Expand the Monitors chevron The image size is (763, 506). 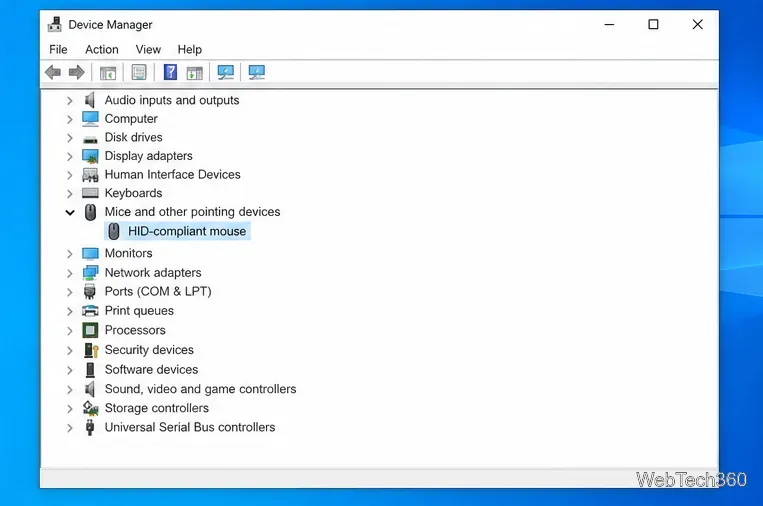coord(70,254)
